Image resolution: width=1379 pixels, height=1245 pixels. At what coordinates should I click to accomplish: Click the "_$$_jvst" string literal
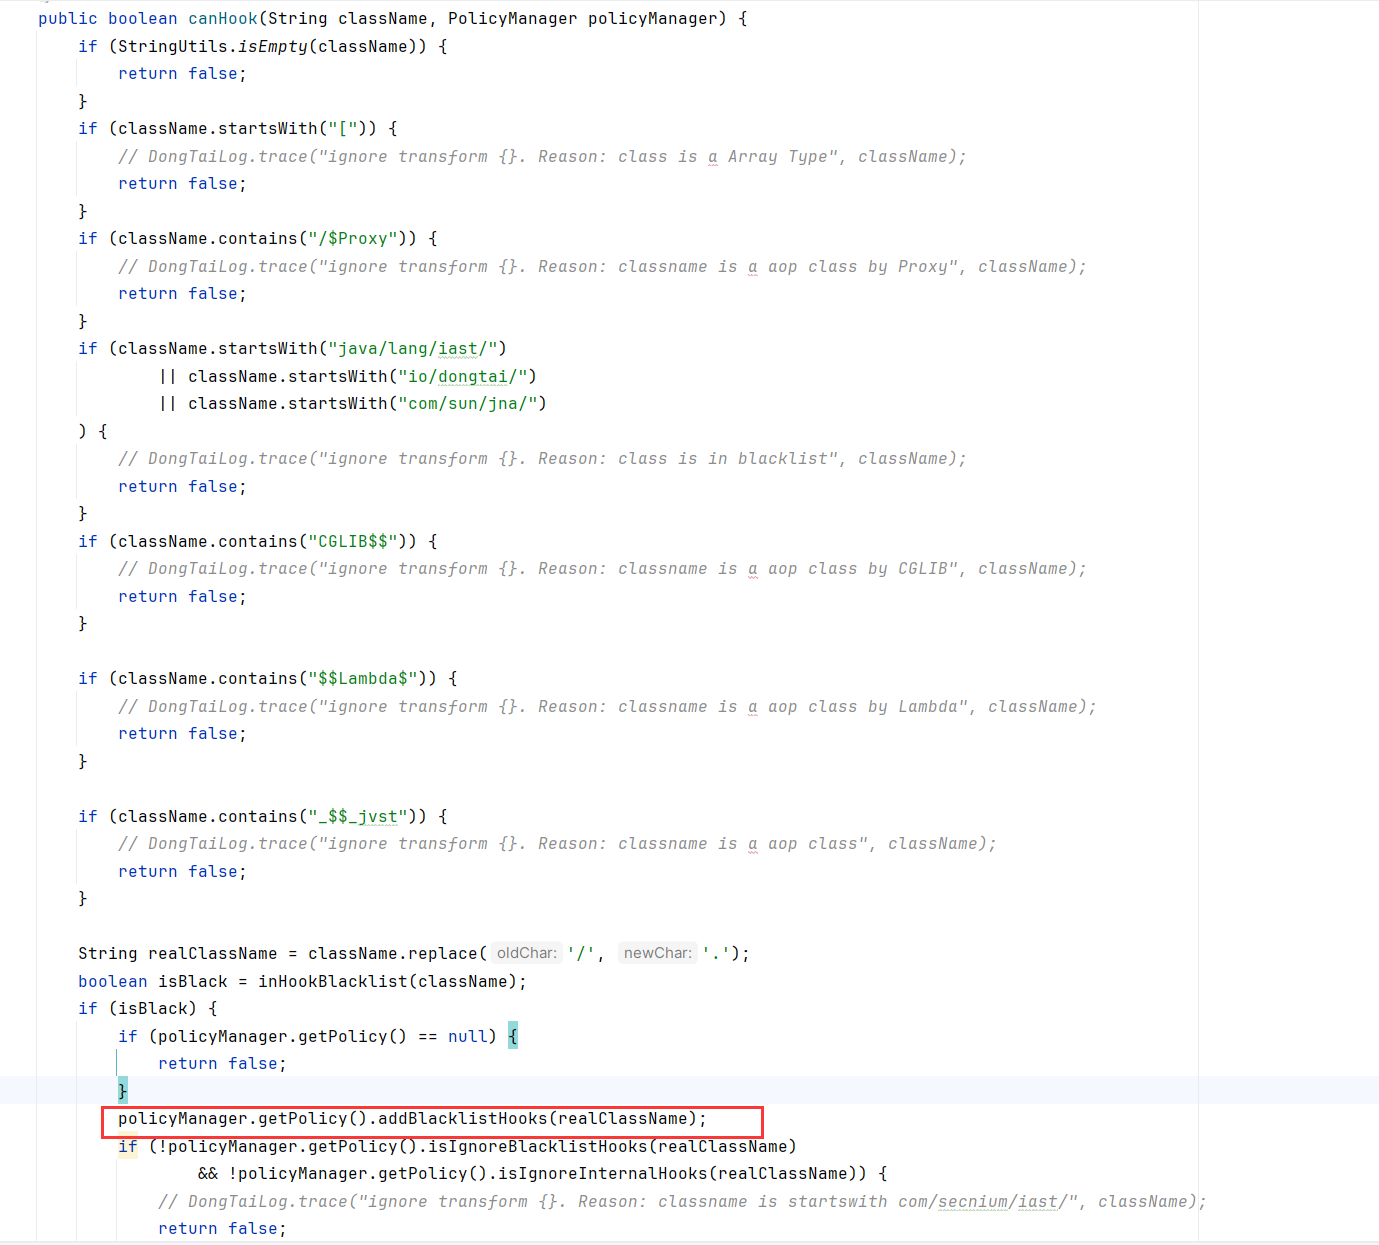pyautogui.click(x=357, y=817)
